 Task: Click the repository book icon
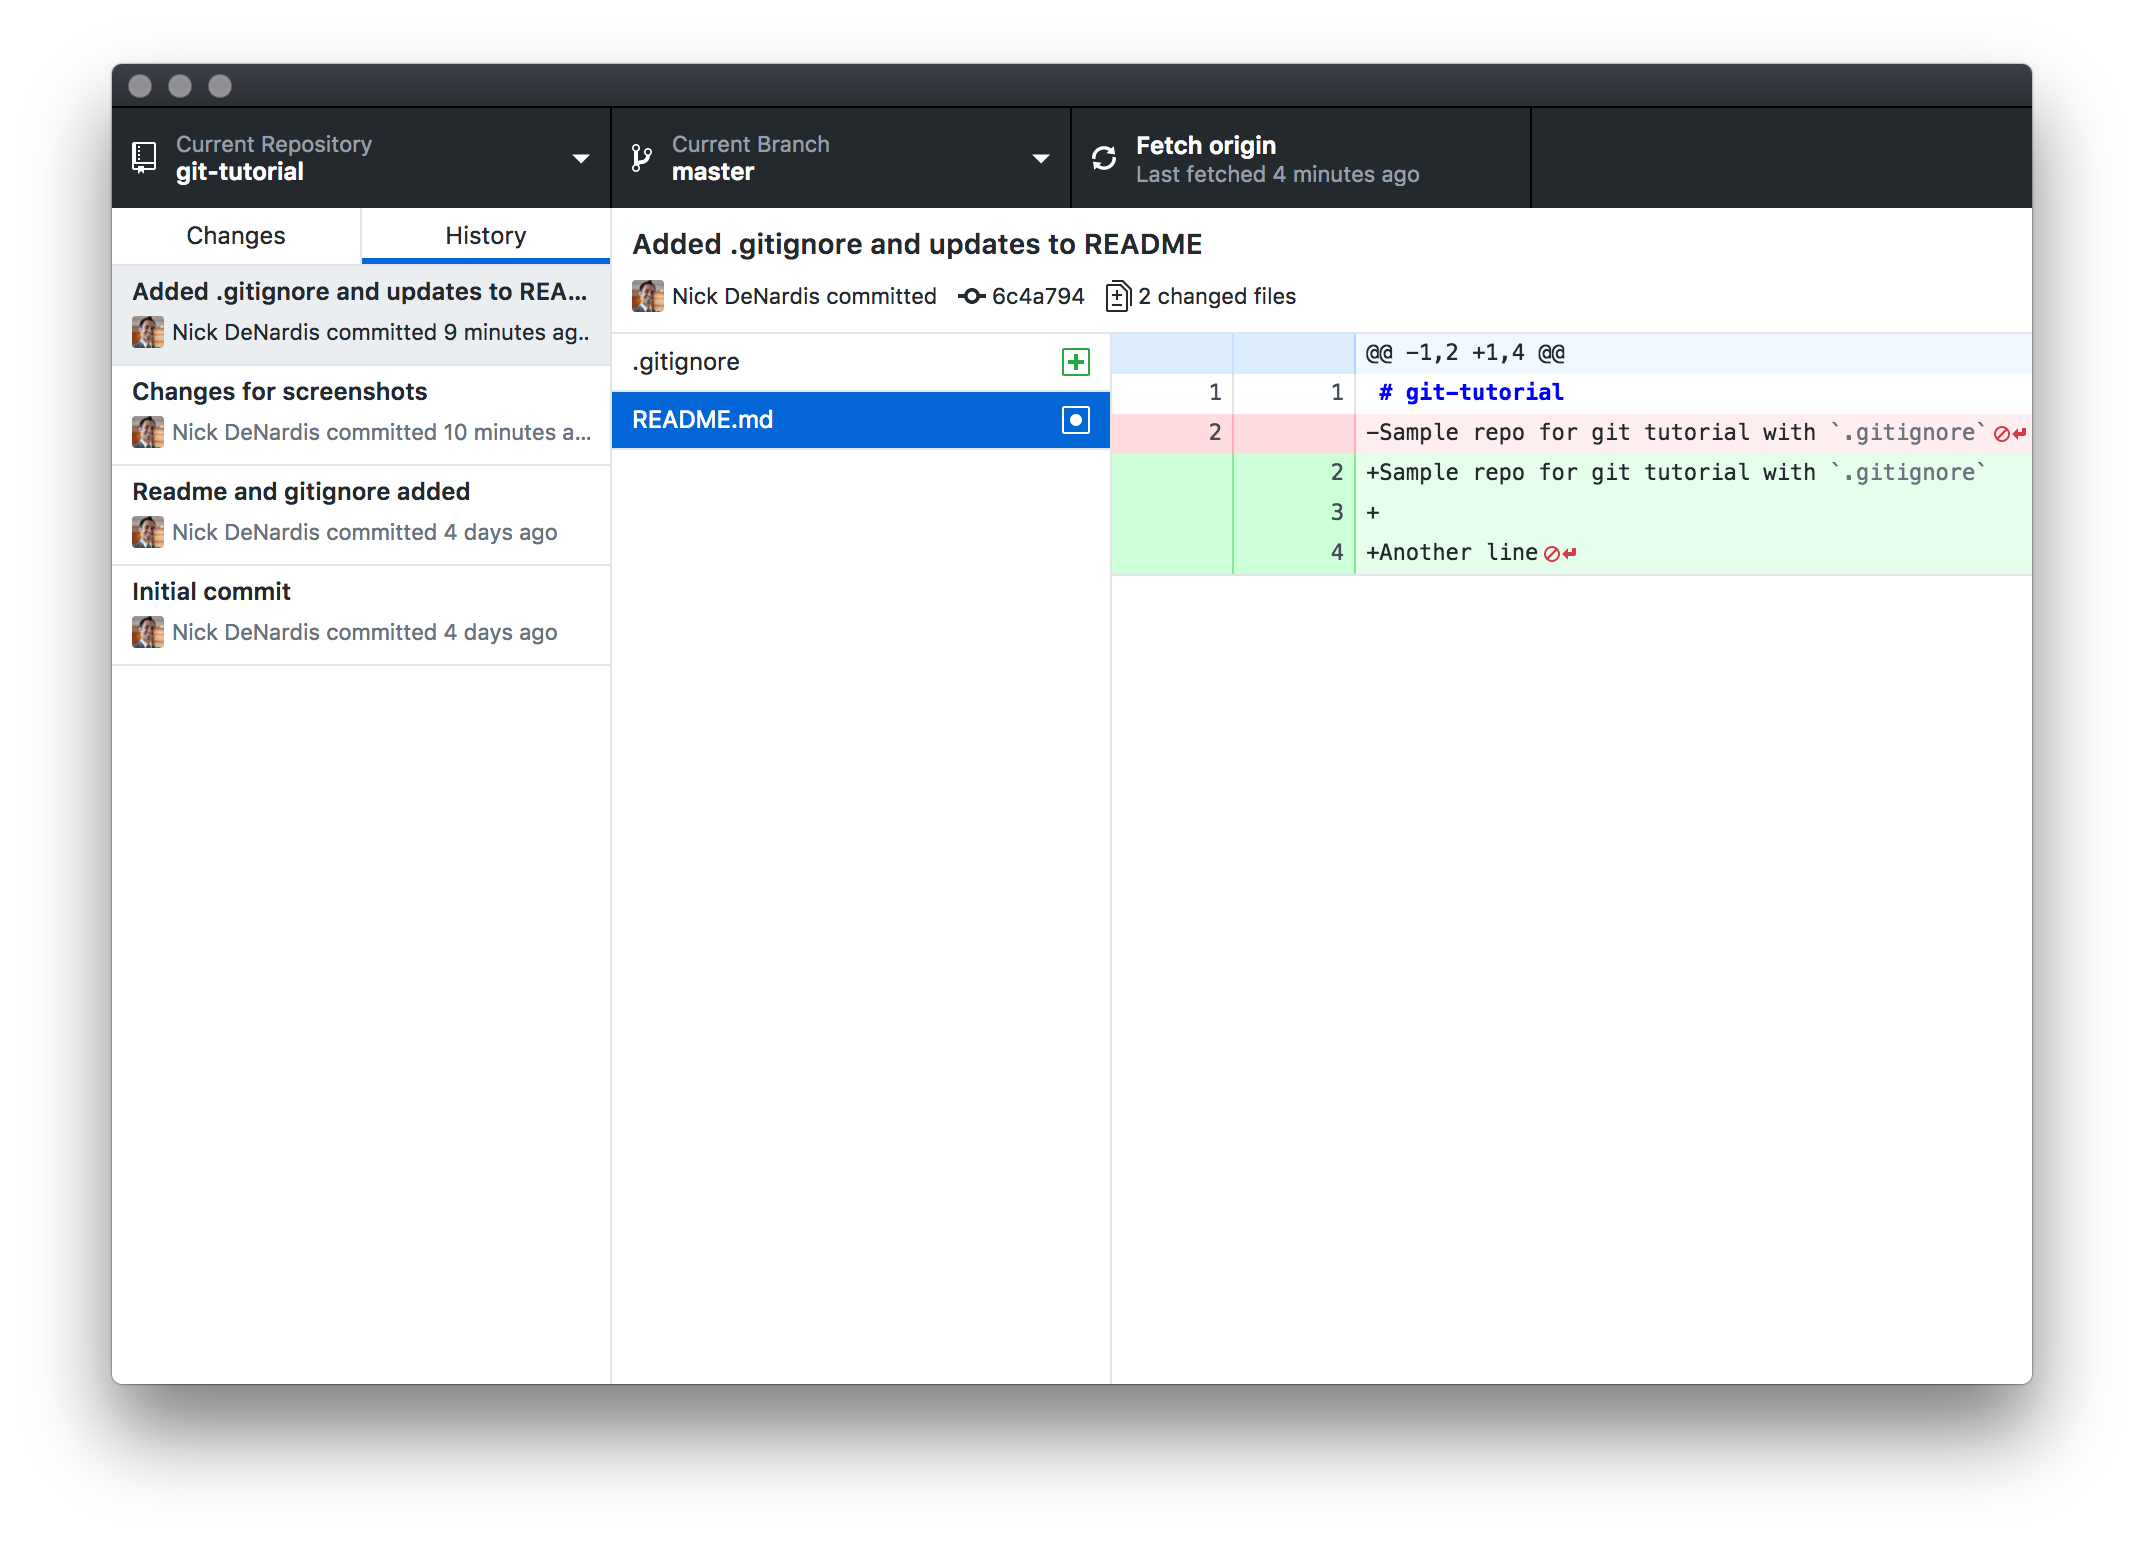pyautogui.click(x=143, y=157)
